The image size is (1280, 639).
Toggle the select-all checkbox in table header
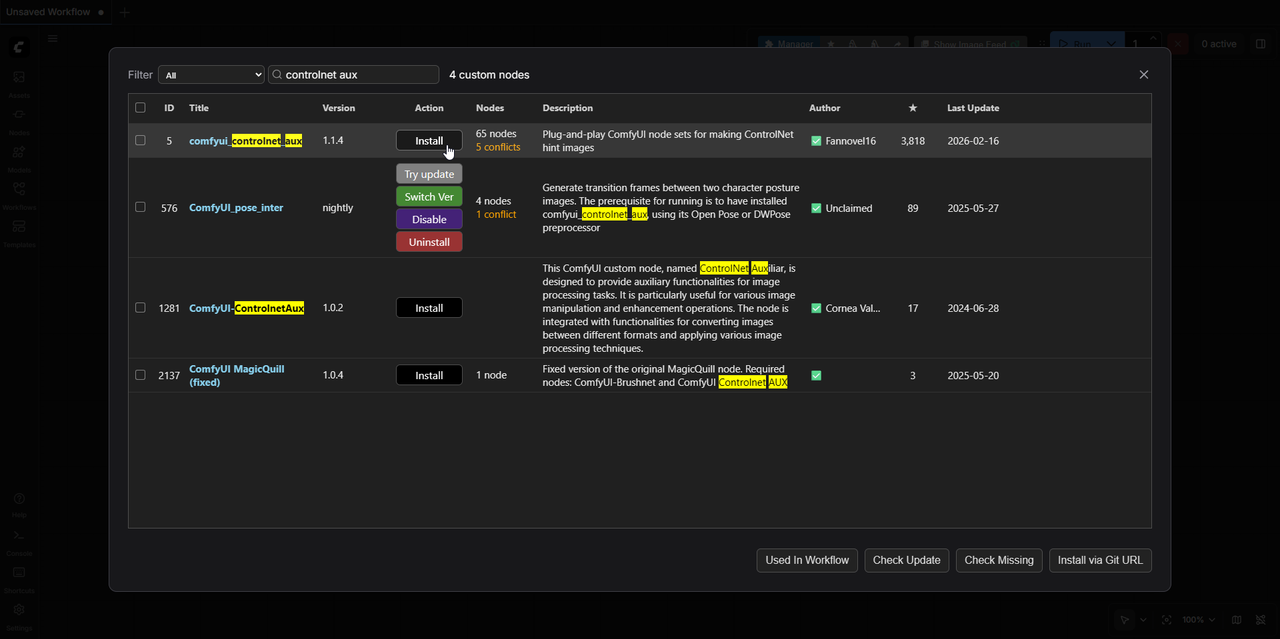(x=140, y=108)
